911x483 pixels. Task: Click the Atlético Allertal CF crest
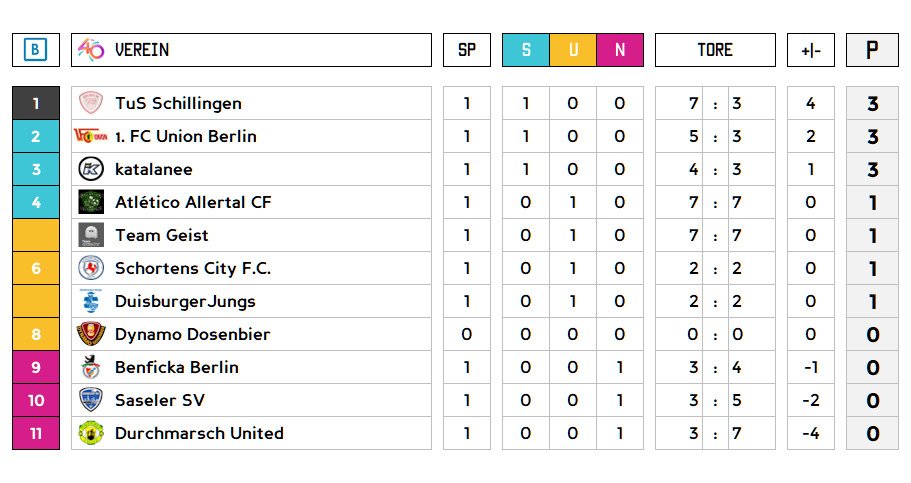pos(91,202)
